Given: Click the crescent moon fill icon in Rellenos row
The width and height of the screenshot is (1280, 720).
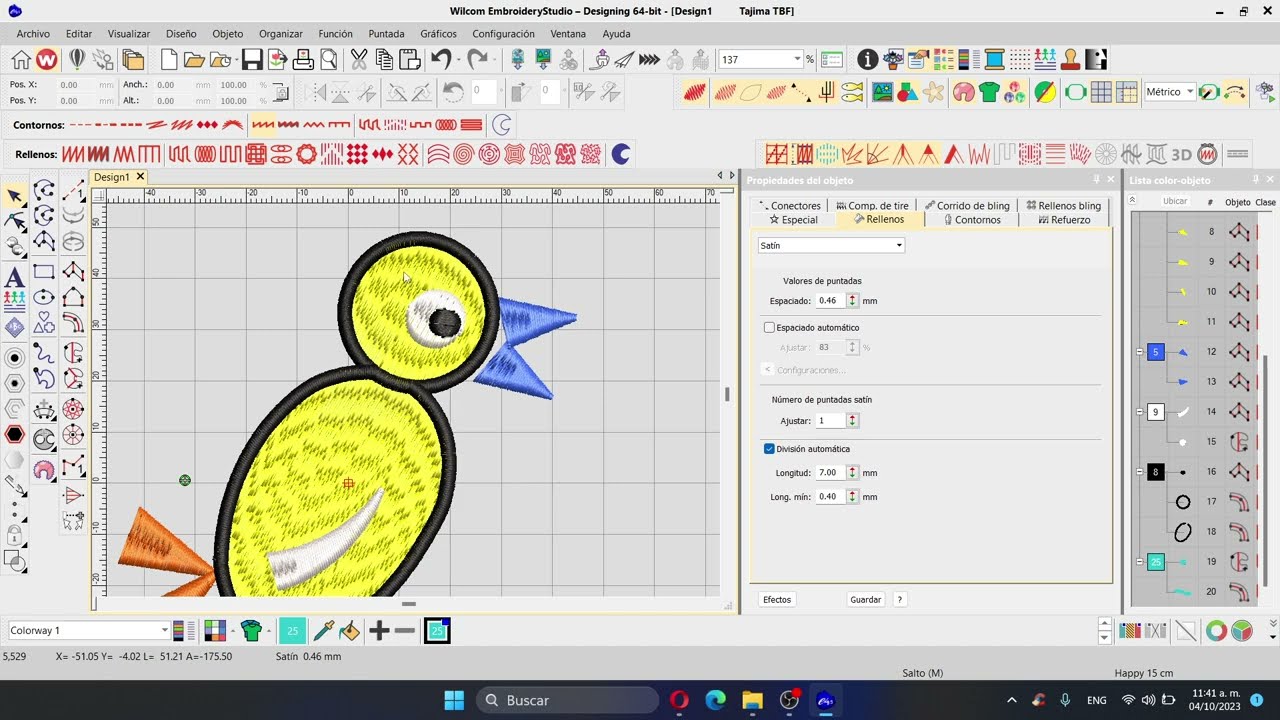Looking at the screenshot, I should [x=621, y=154].
